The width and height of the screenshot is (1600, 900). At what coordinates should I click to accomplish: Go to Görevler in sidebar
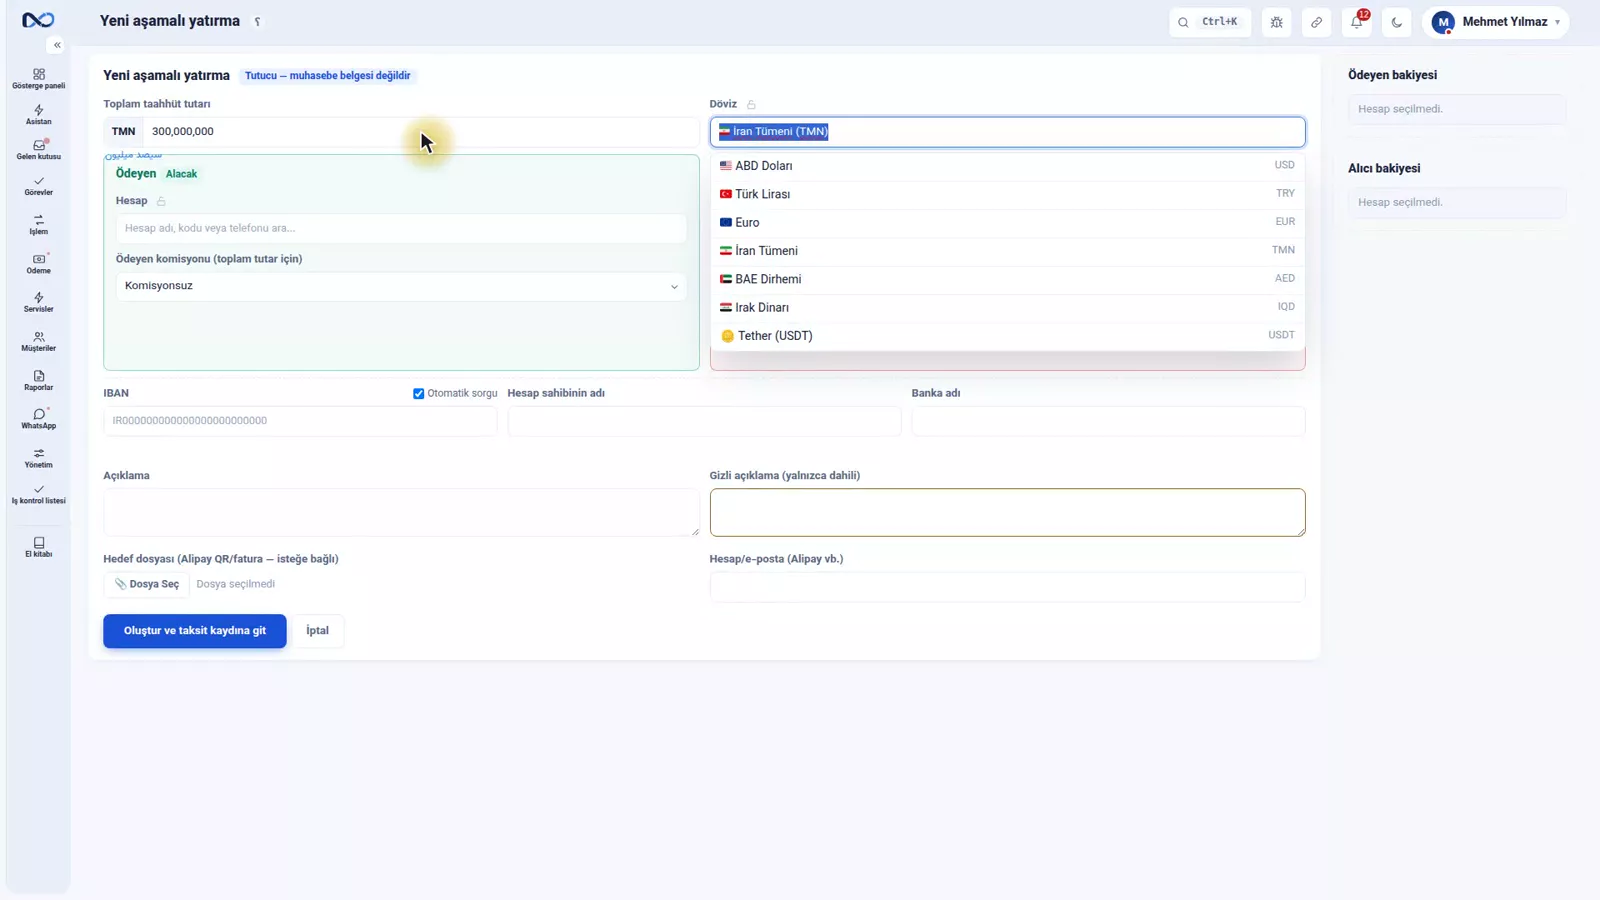[x=38, y=186]
